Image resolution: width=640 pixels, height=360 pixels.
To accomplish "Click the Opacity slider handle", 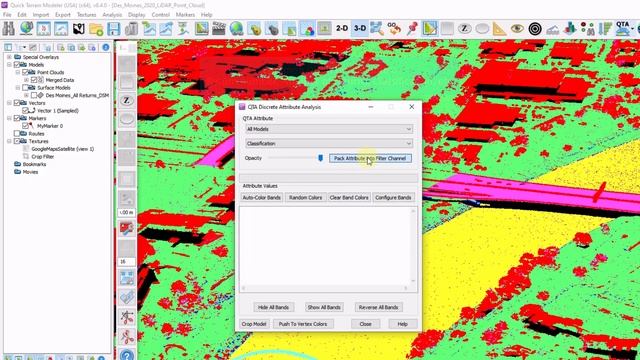I will pos(320,158).
